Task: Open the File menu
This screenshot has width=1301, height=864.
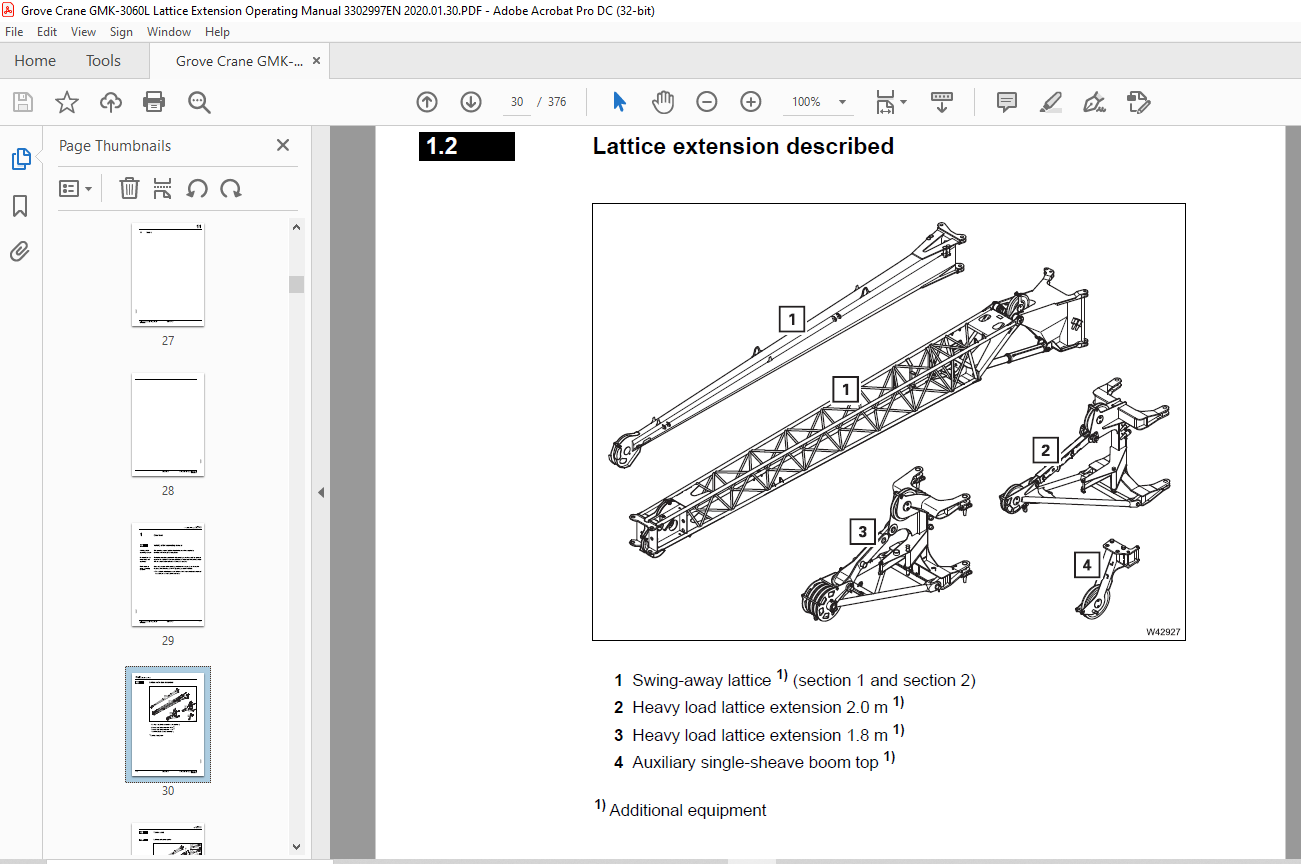Action: tap(15, 32)
